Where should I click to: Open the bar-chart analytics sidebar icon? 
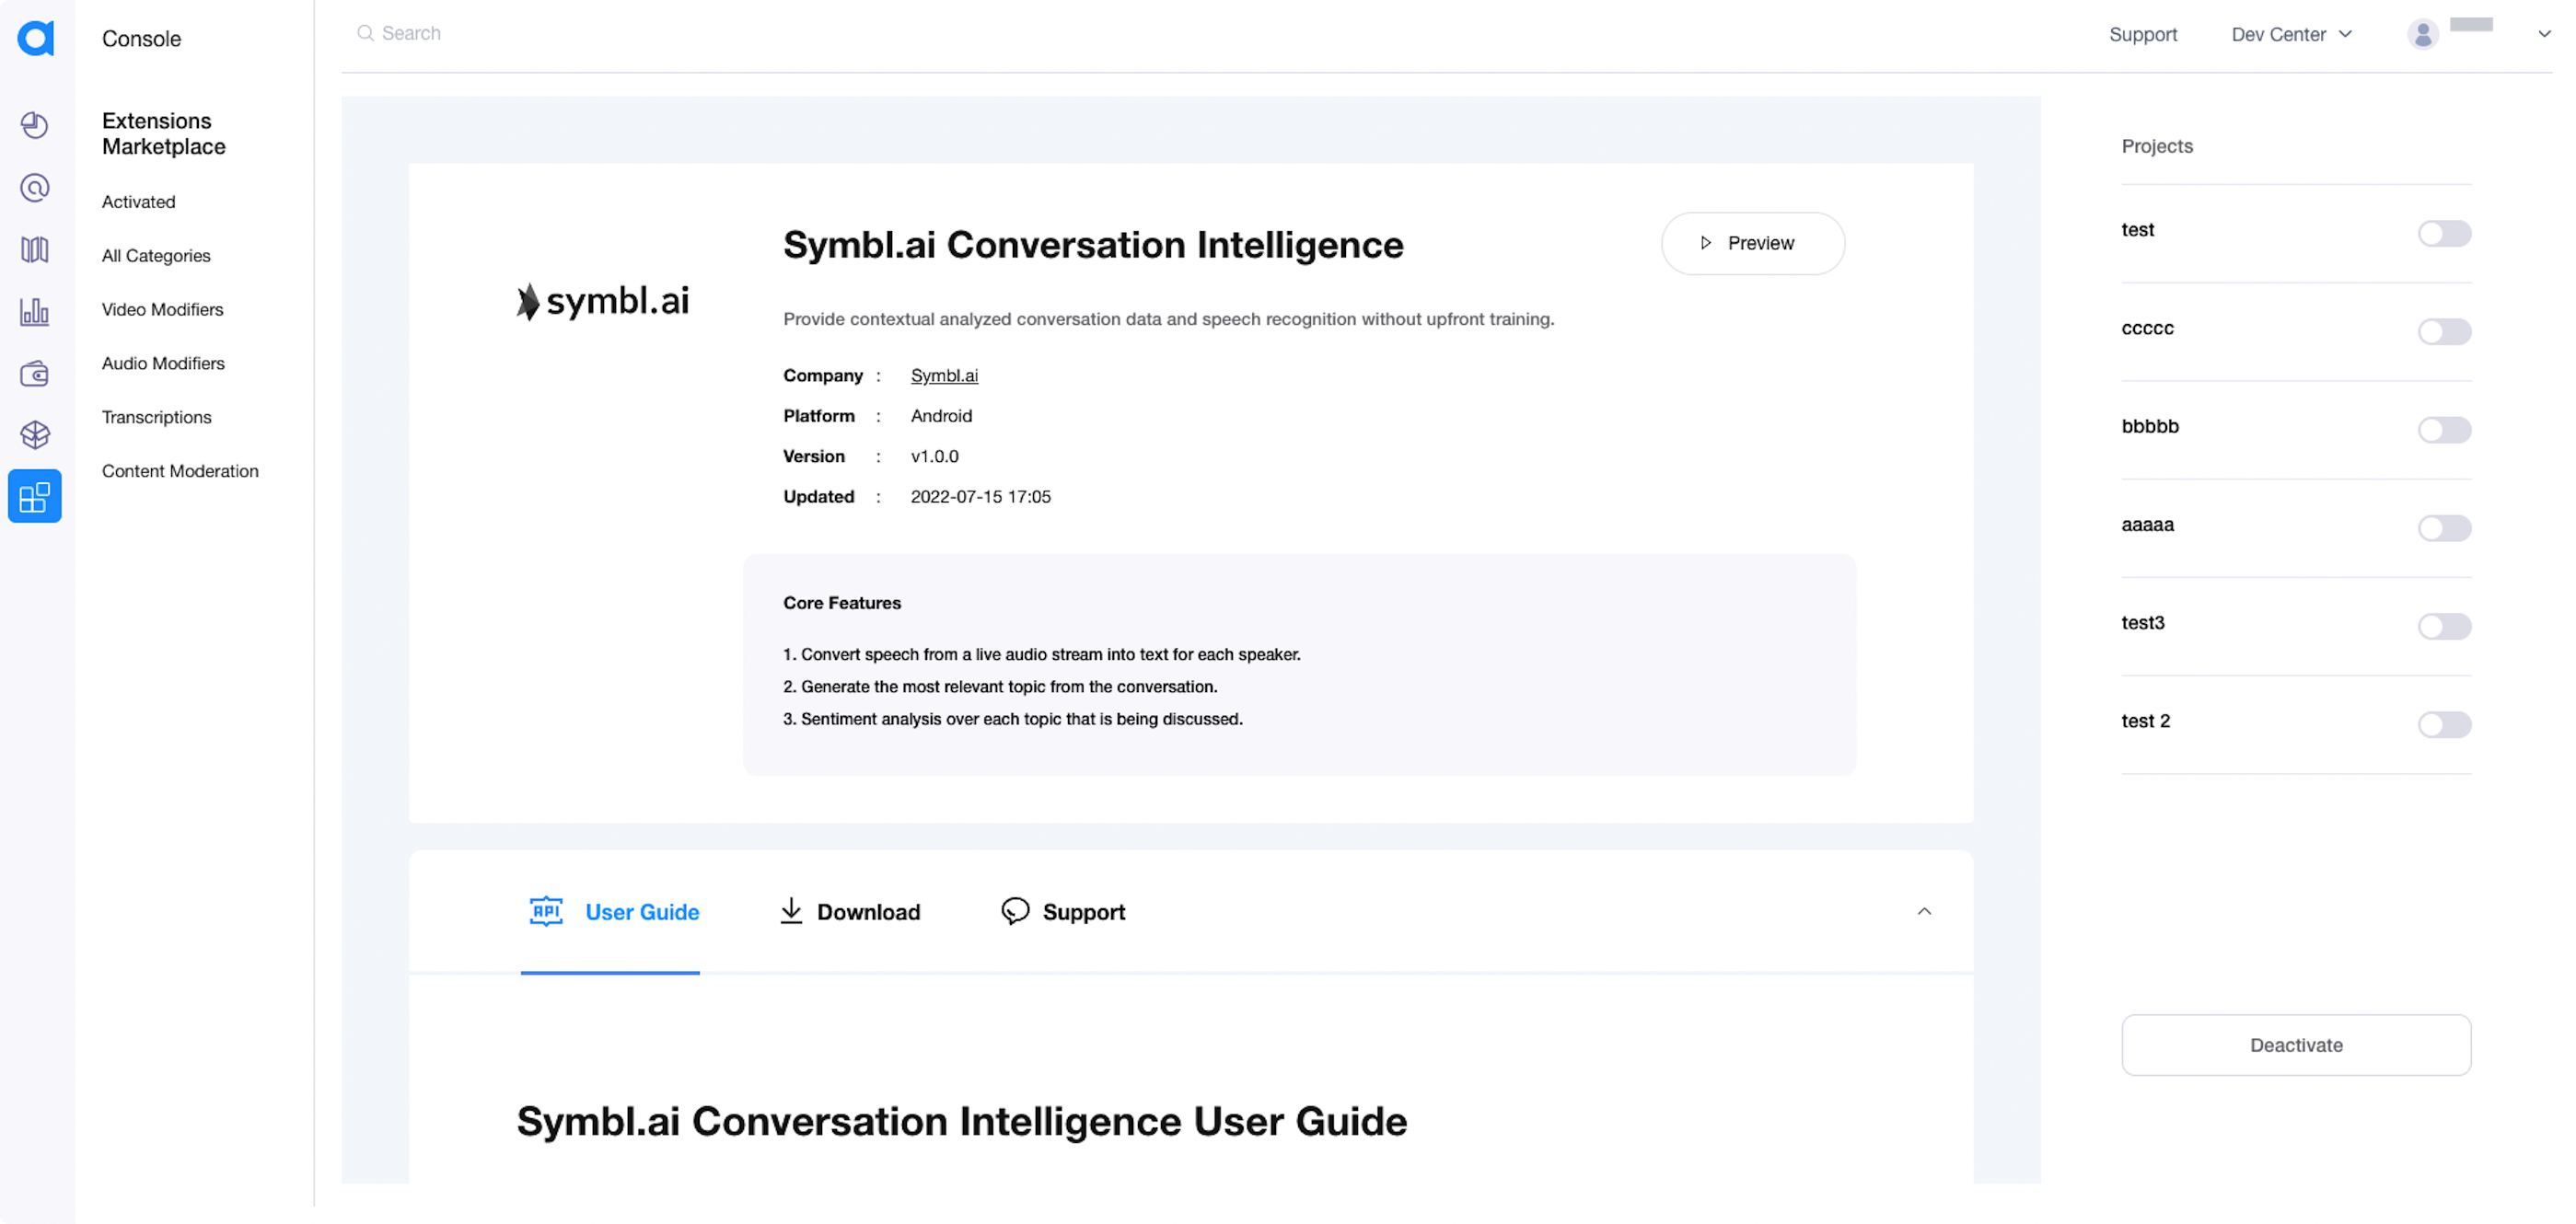[x=35, y=311]
